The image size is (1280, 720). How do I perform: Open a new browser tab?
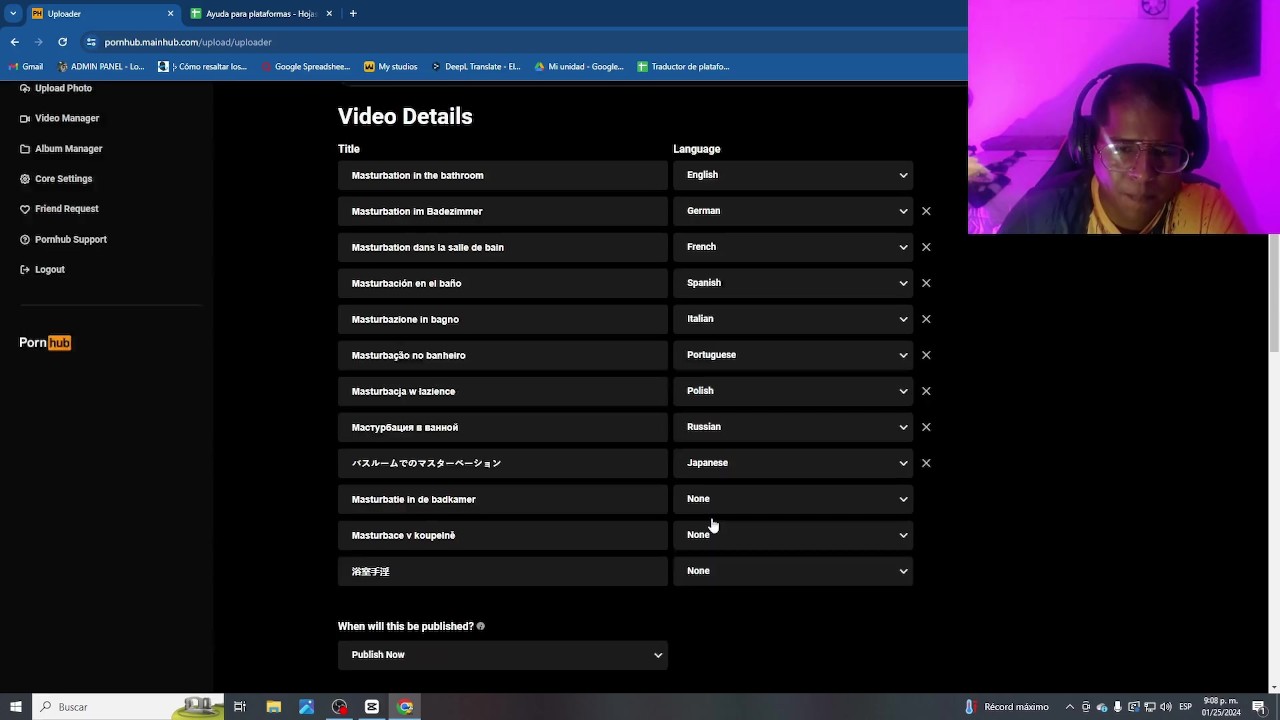[x=353, y=14]
